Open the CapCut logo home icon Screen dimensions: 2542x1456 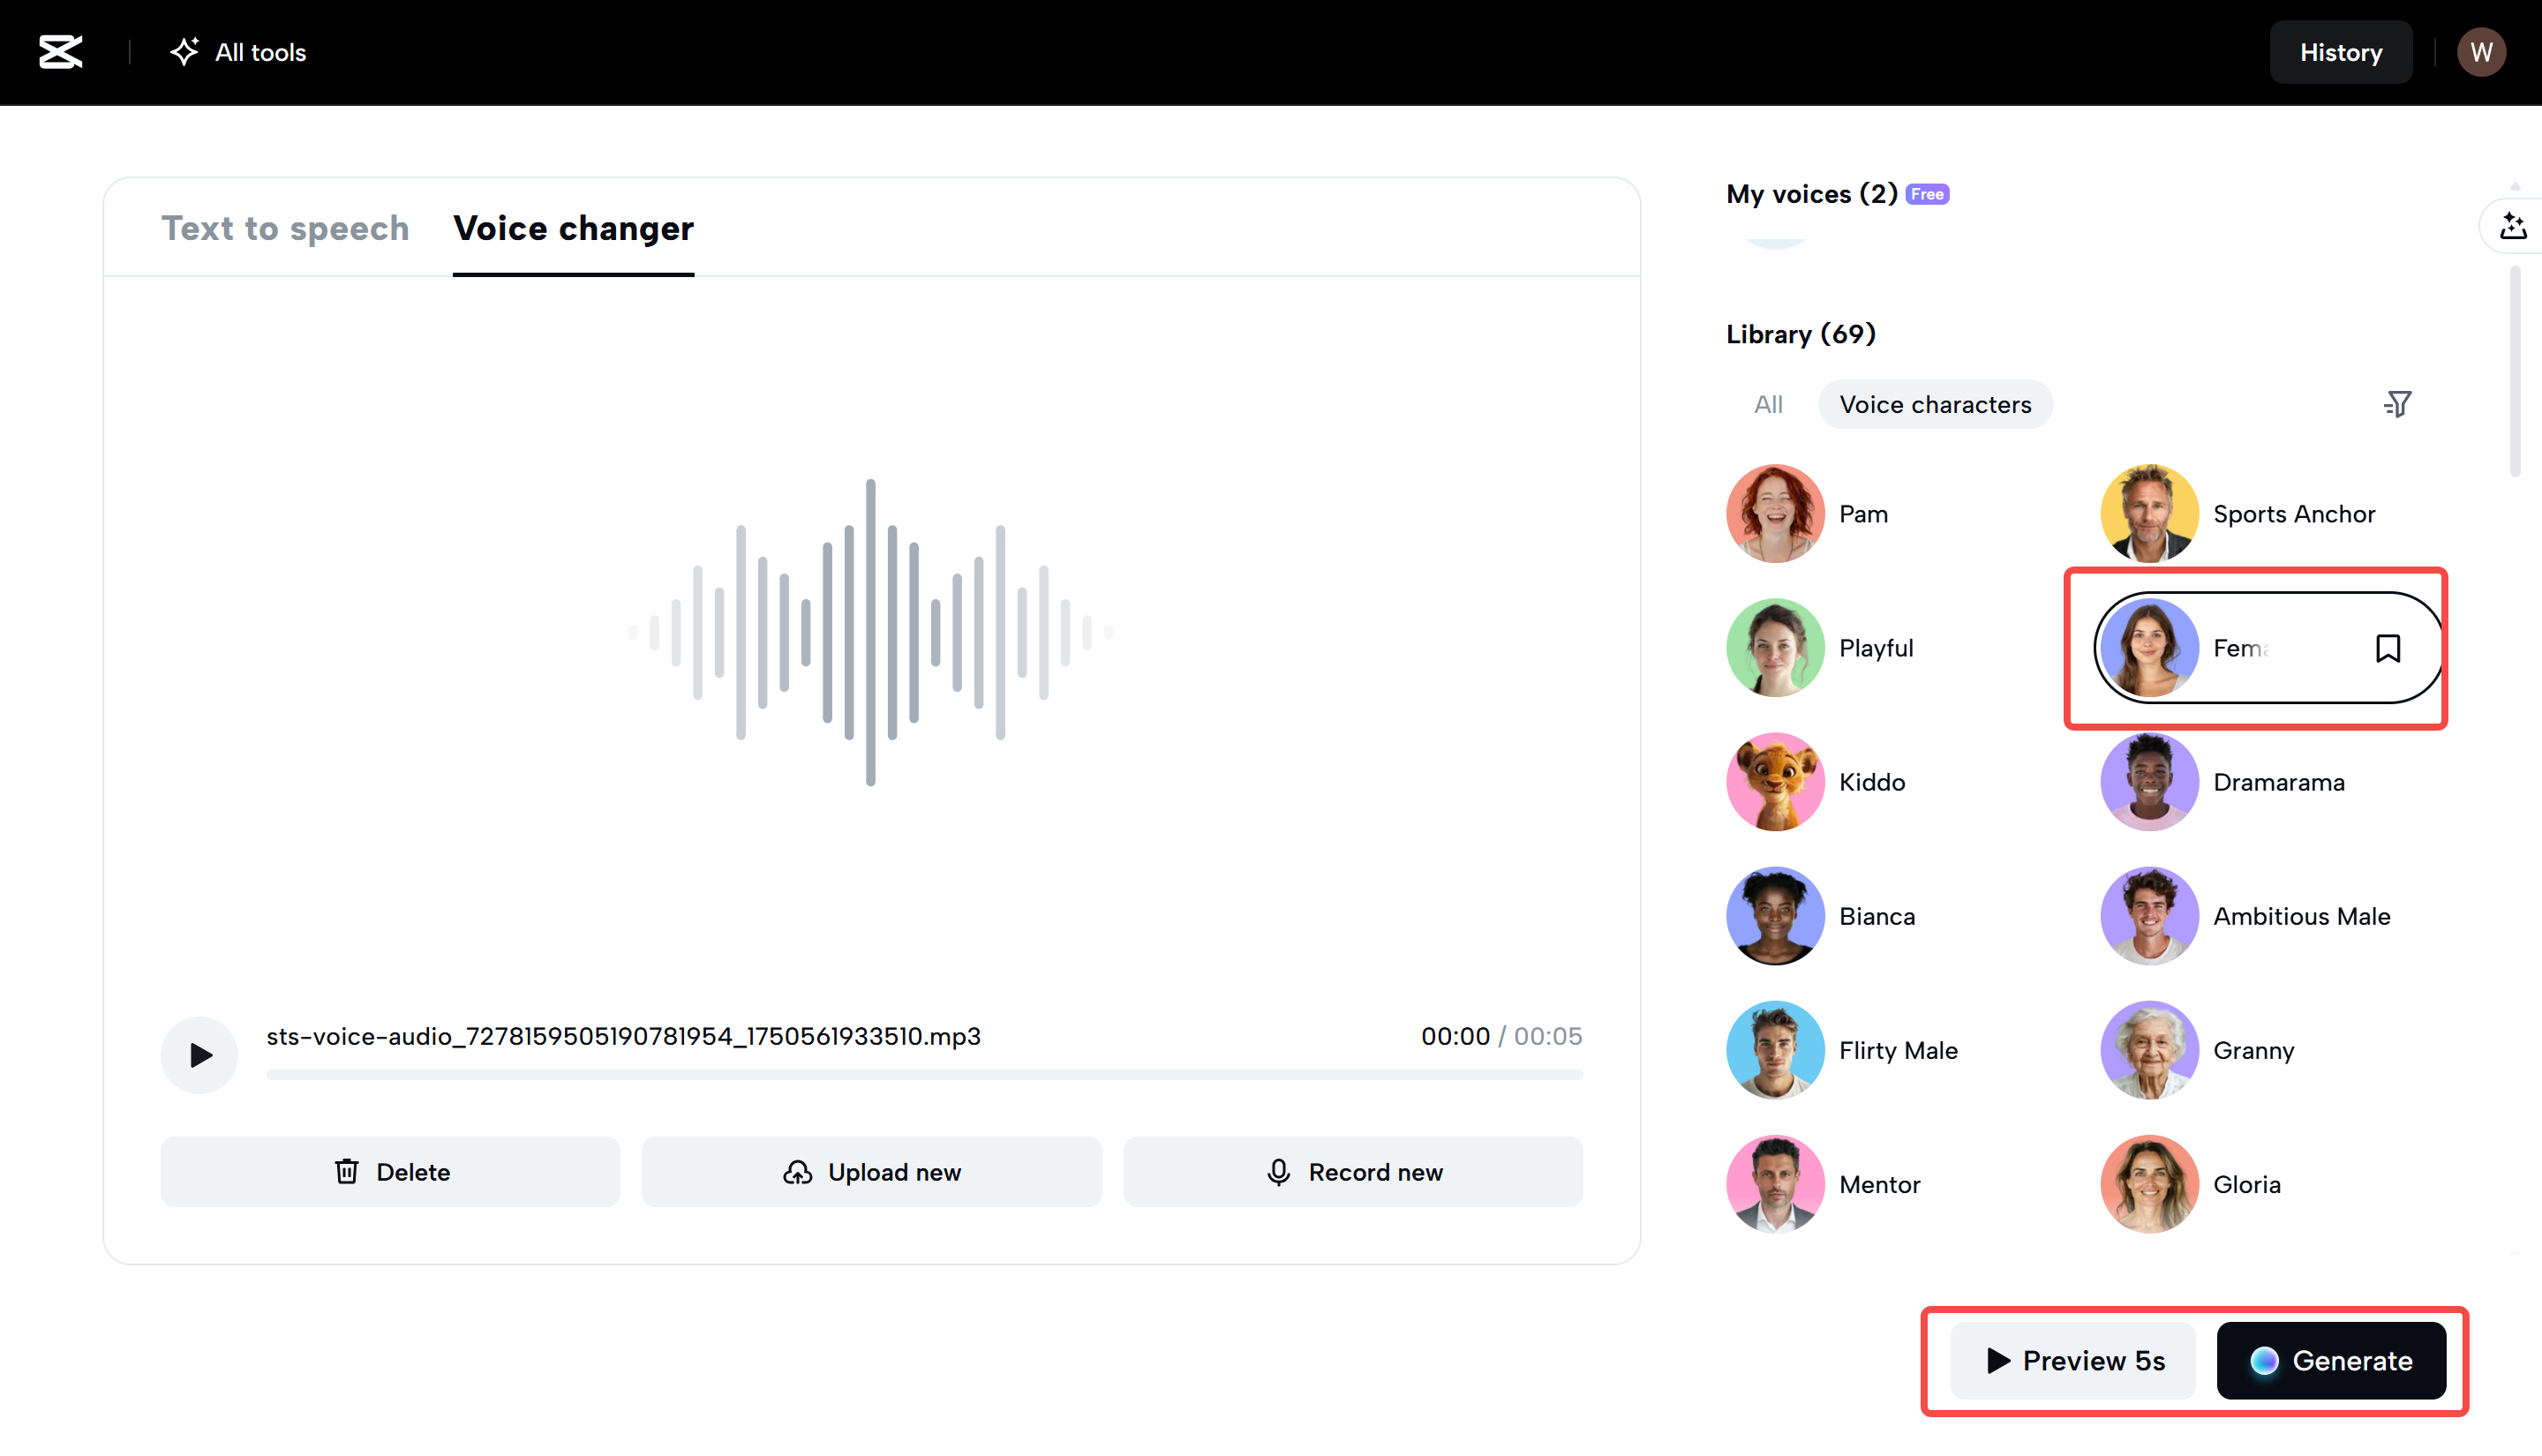pyautogui.click(x=60, y=52)
